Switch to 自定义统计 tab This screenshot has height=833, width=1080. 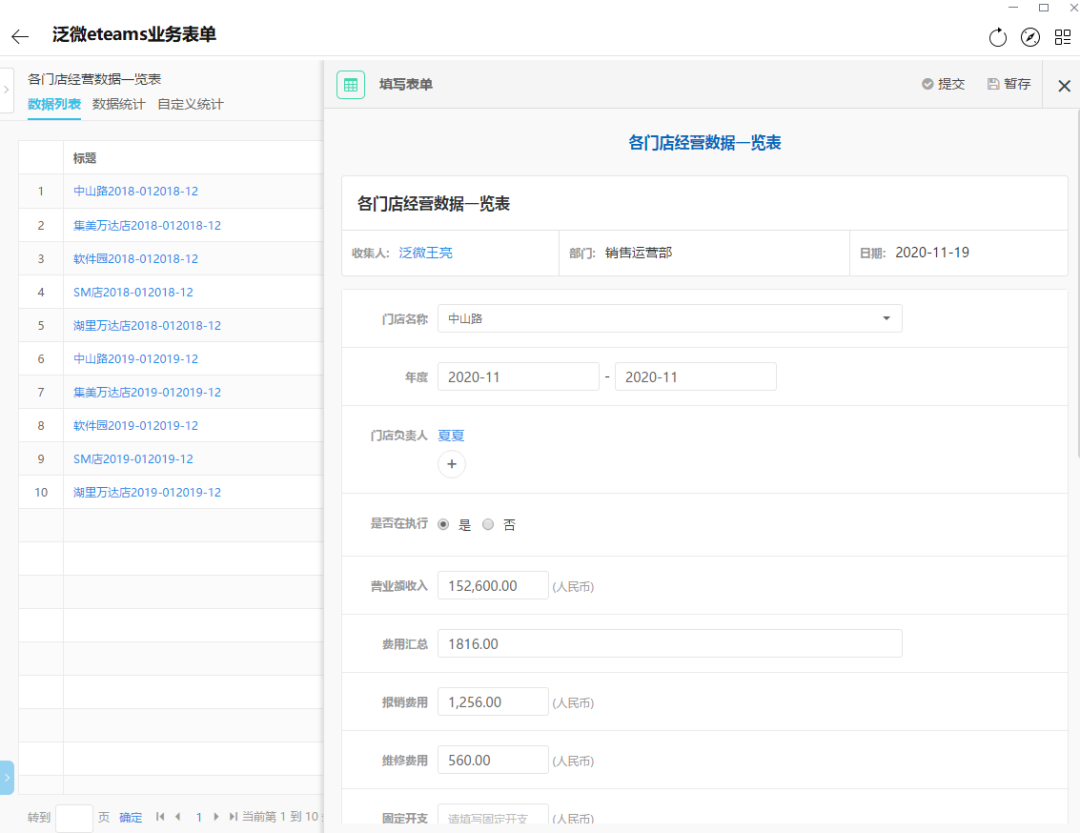(190, 104)
